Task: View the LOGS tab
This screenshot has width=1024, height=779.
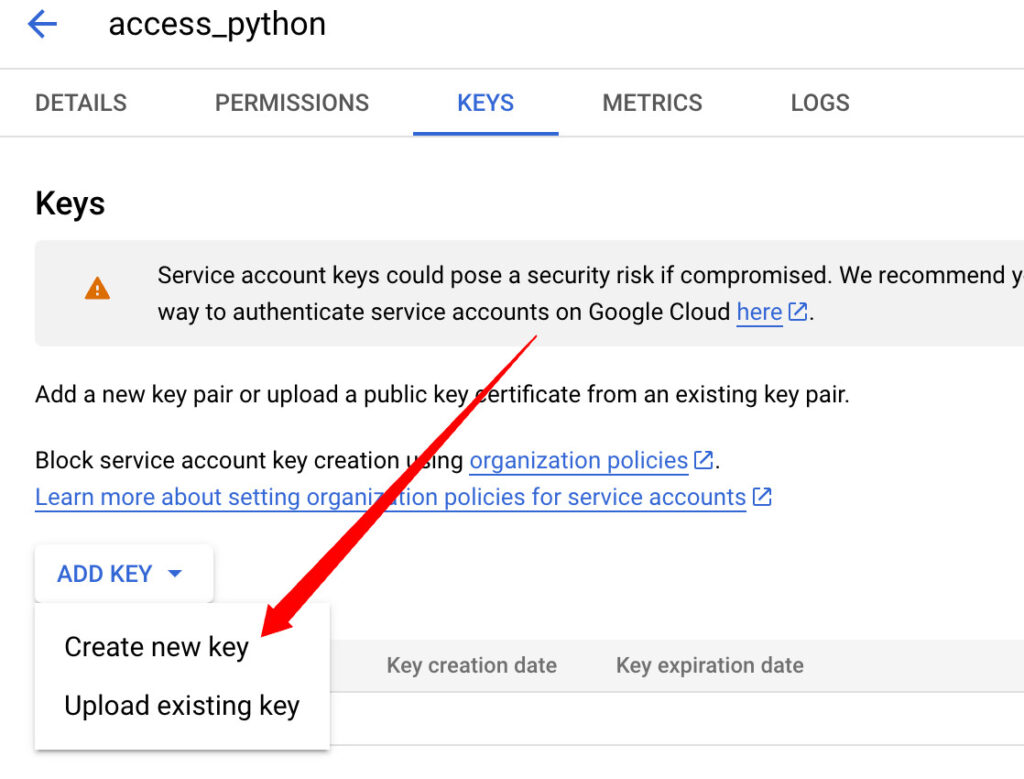Action: [x=820, y=103]
